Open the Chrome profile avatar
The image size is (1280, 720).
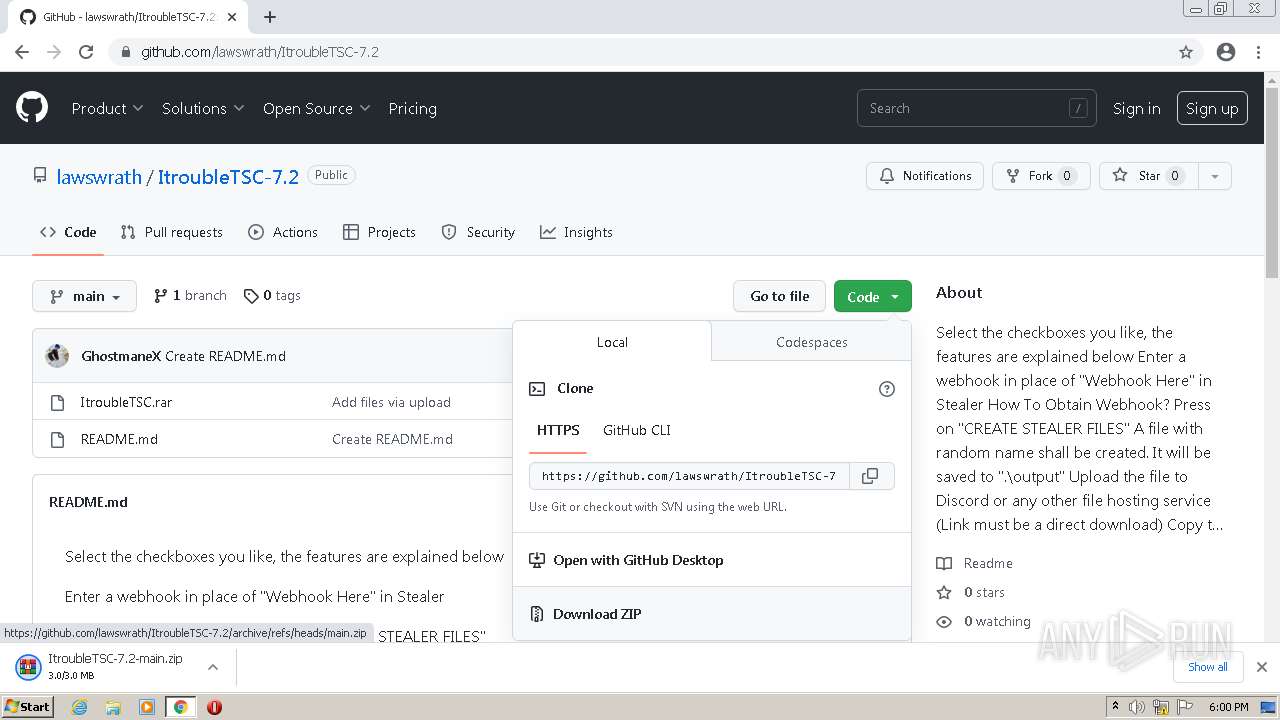pyautogui.click(x=1226, y=52)
